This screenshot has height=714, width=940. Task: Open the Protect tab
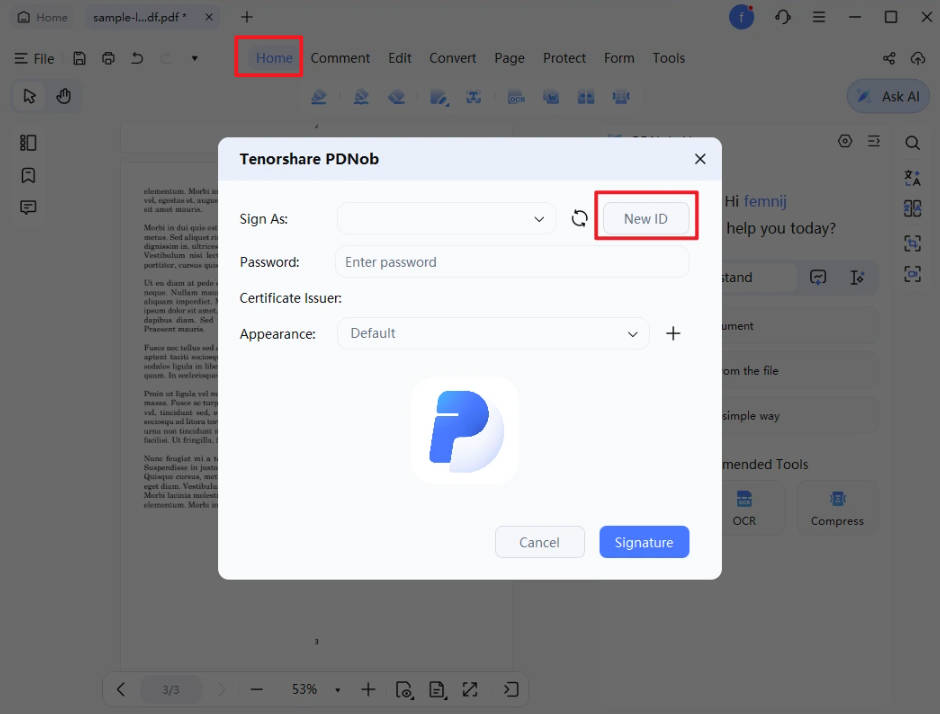564,58
